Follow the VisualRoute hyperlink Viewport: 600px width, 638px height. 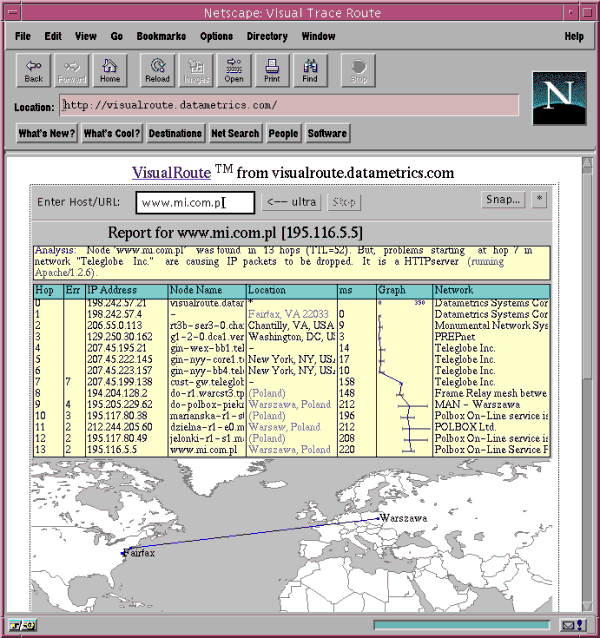pos(172,173)
